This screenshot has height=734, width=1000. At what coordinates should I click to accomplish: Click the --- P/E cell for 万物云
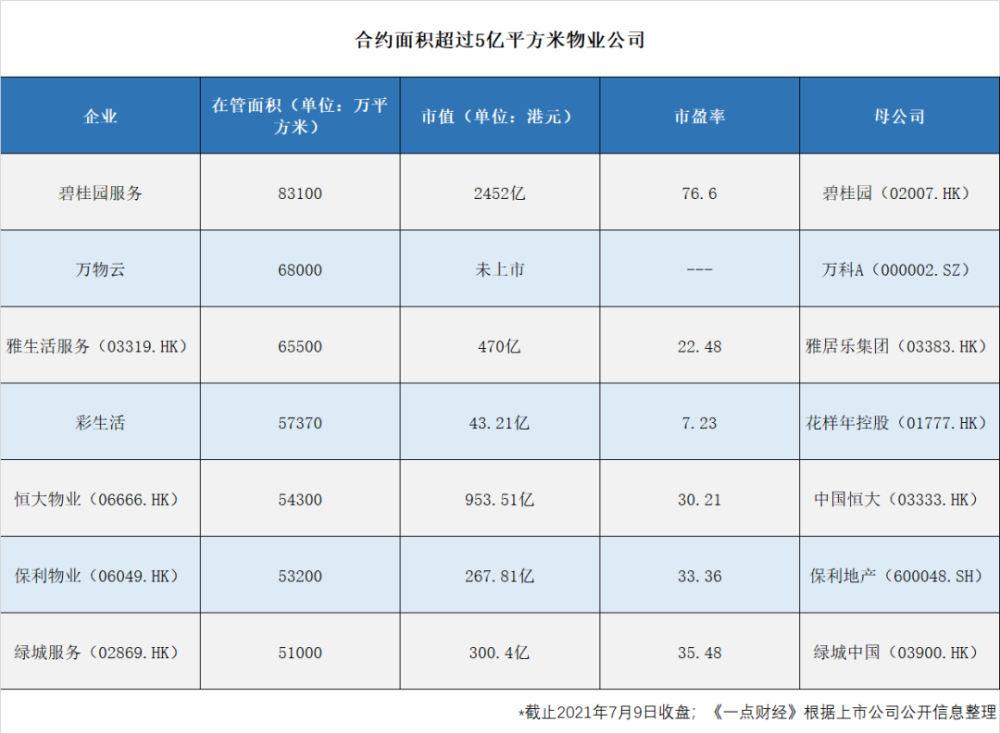[x=700, y=270]
